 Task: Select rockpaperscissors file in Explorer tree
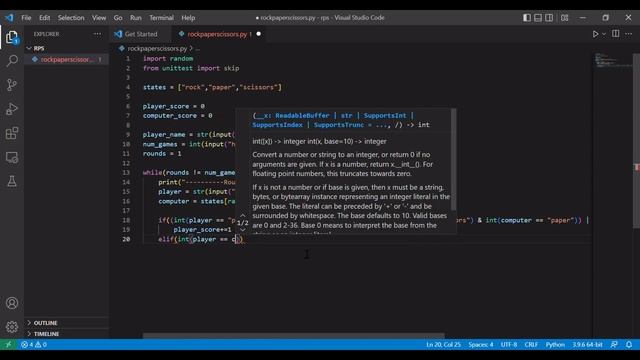pos(66,60)
